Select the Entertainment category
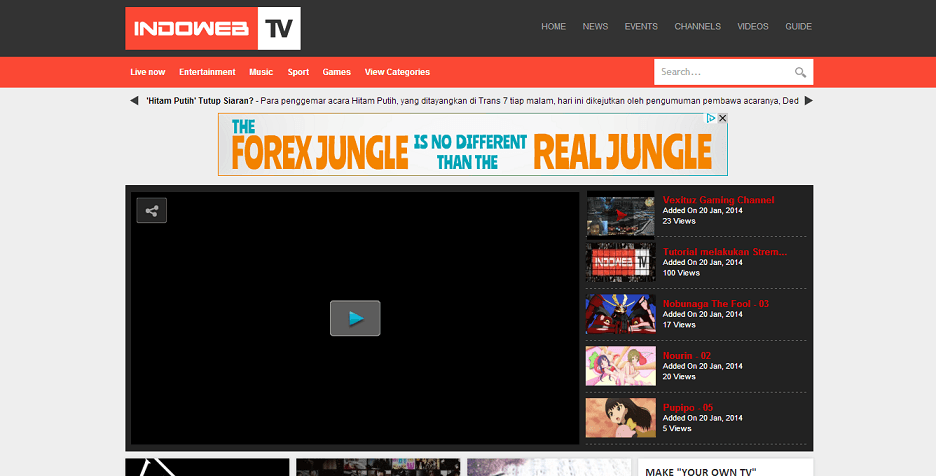The height and width of the screenshot is (476, 936). 207,72
